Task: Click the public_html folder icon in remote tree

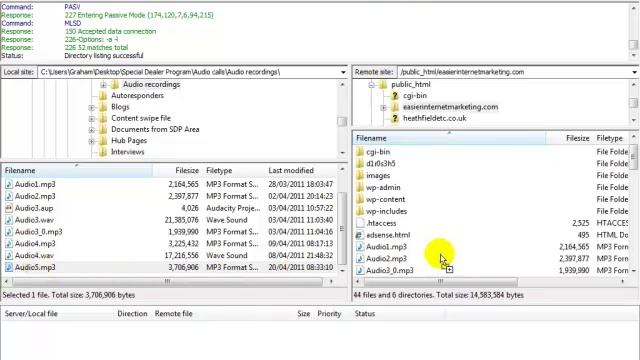Action: click(383, 84)
